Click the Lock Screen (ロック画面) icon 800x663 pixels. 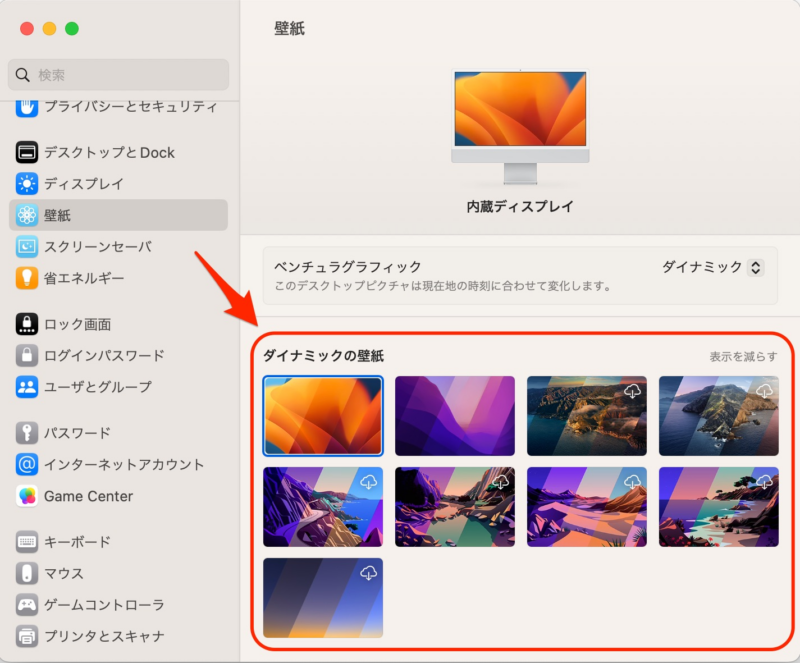[27, 324]
